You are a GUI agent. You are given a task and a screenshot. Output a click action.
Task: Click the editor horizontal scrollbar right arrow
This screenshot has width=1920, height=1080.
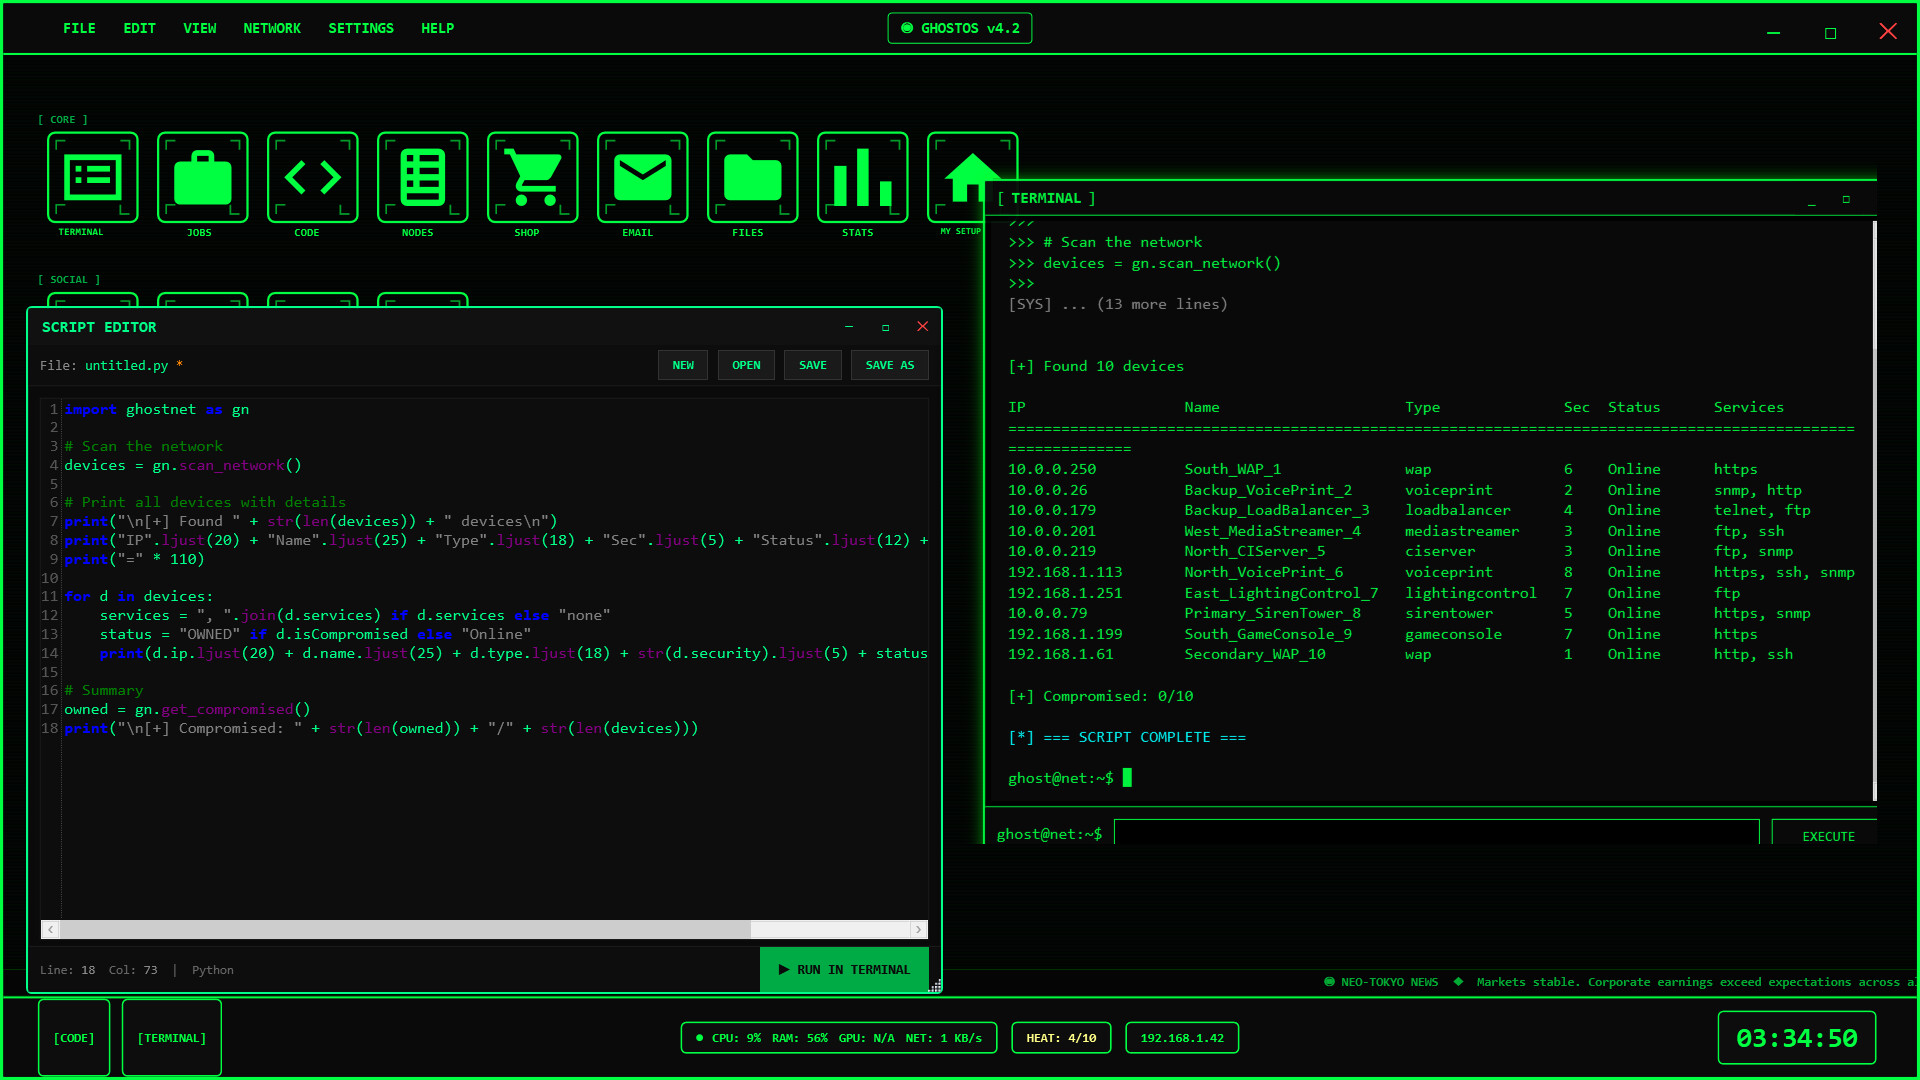918,929
